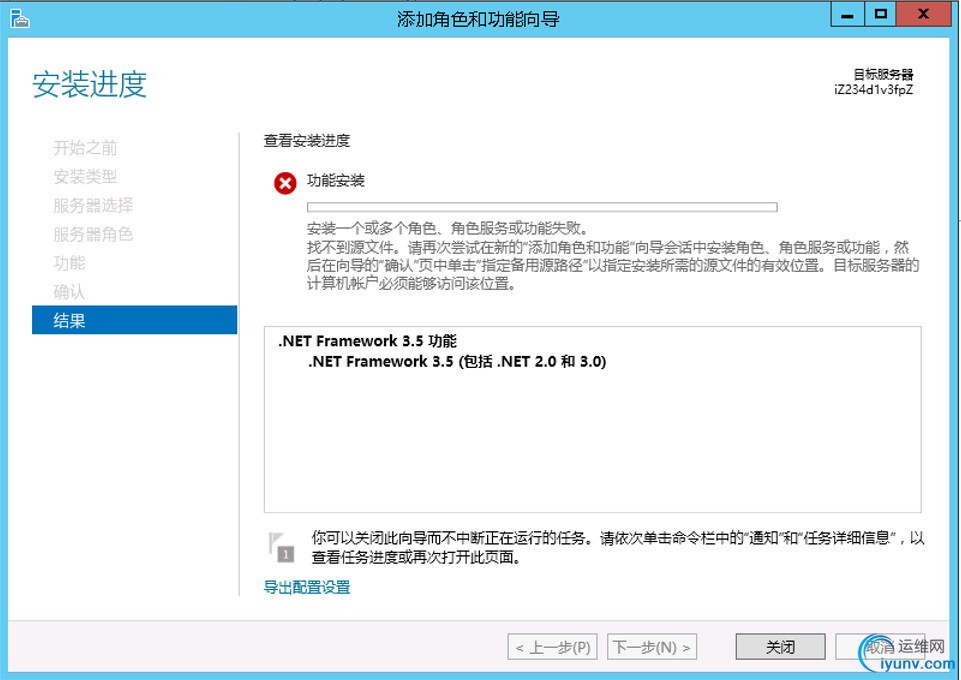Click the wizard icon in the title bar
The image size is (961, 680).
(x=20, y=18)
